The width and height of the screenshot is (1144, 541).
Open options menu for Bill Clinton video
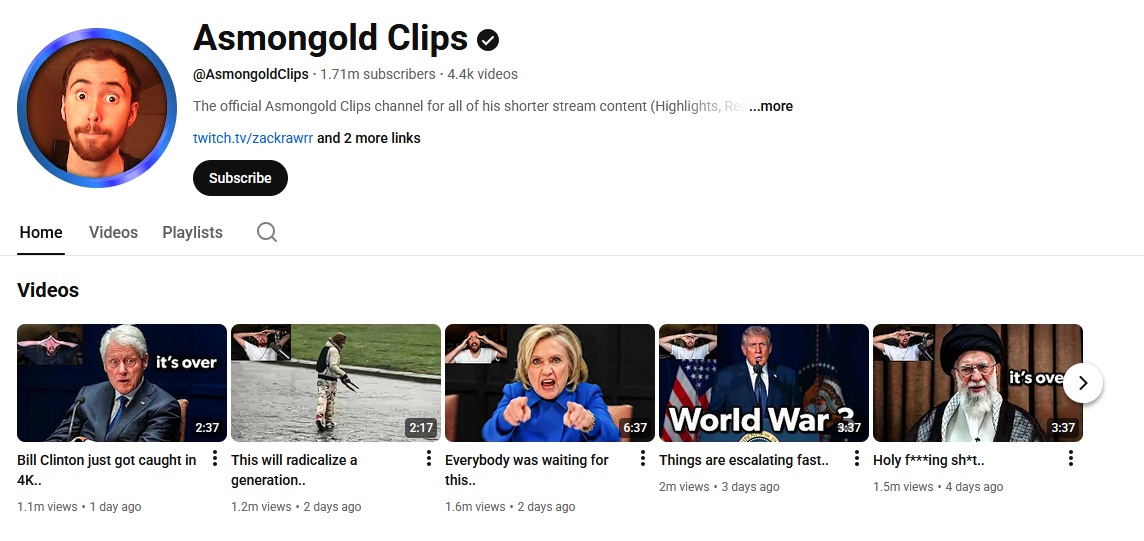click(x=214, y=459)
